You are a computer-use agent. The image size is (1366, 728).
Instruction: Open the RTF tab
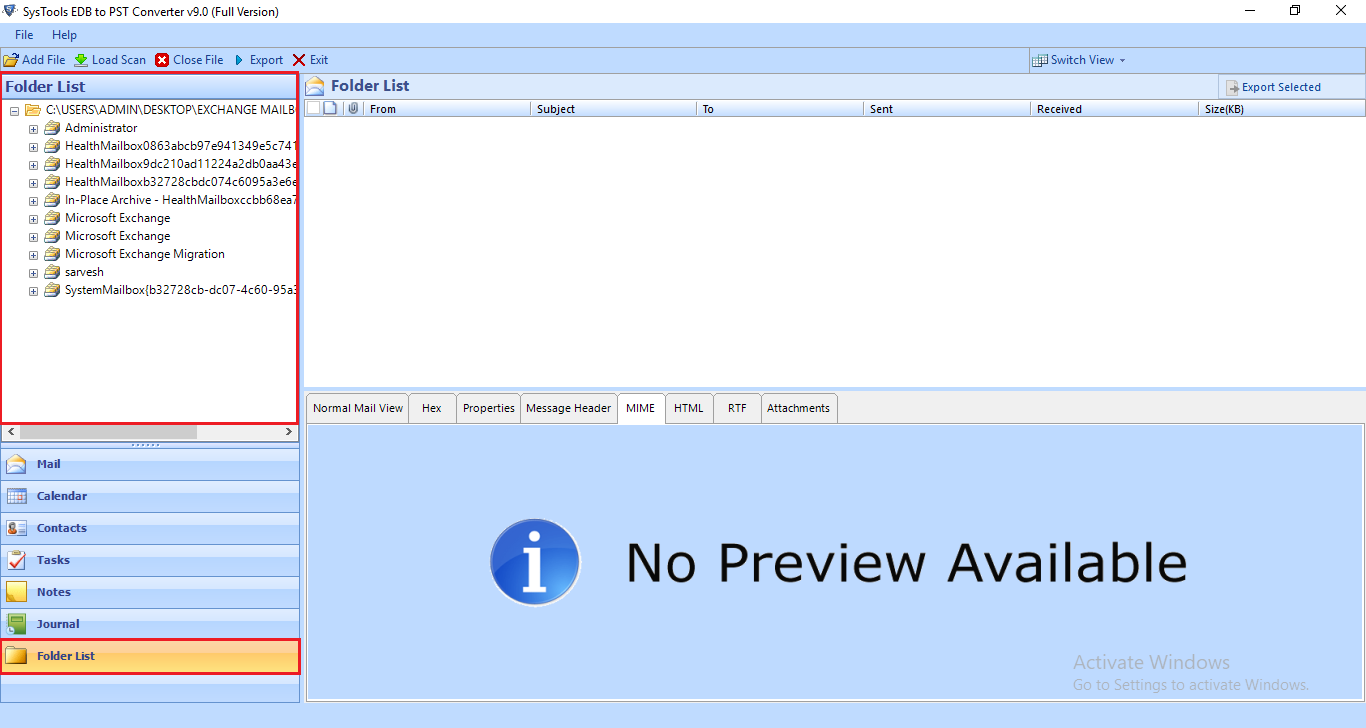(737, 408)
